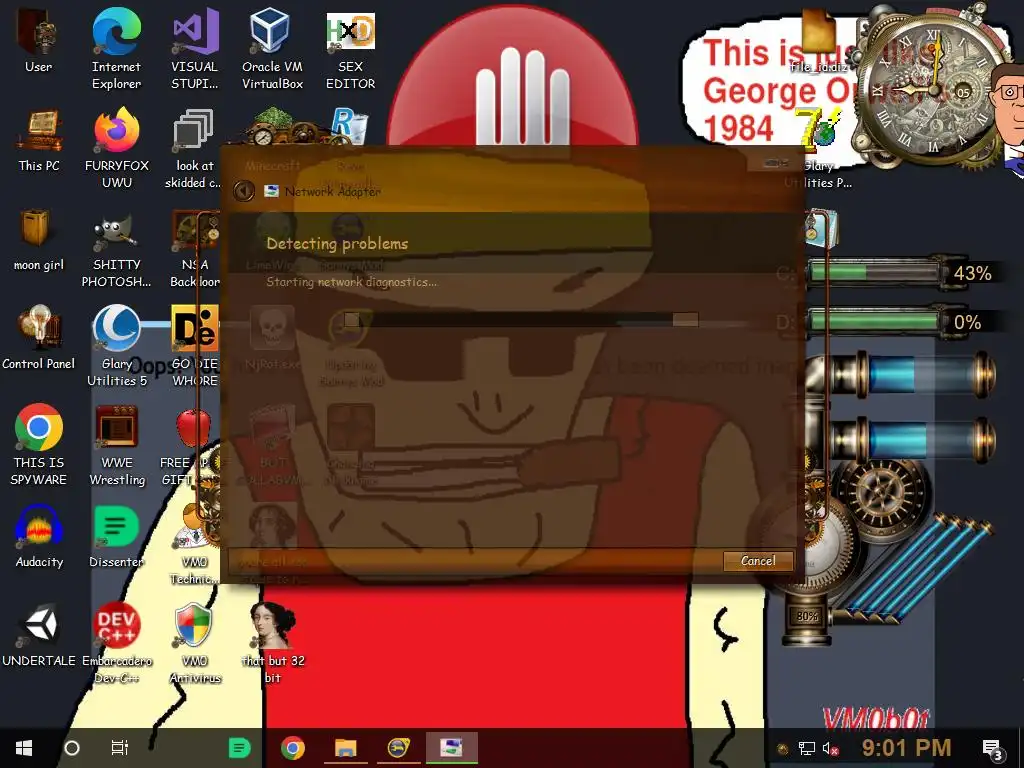Open Cortana search circle on taskbar

(72, 748)
